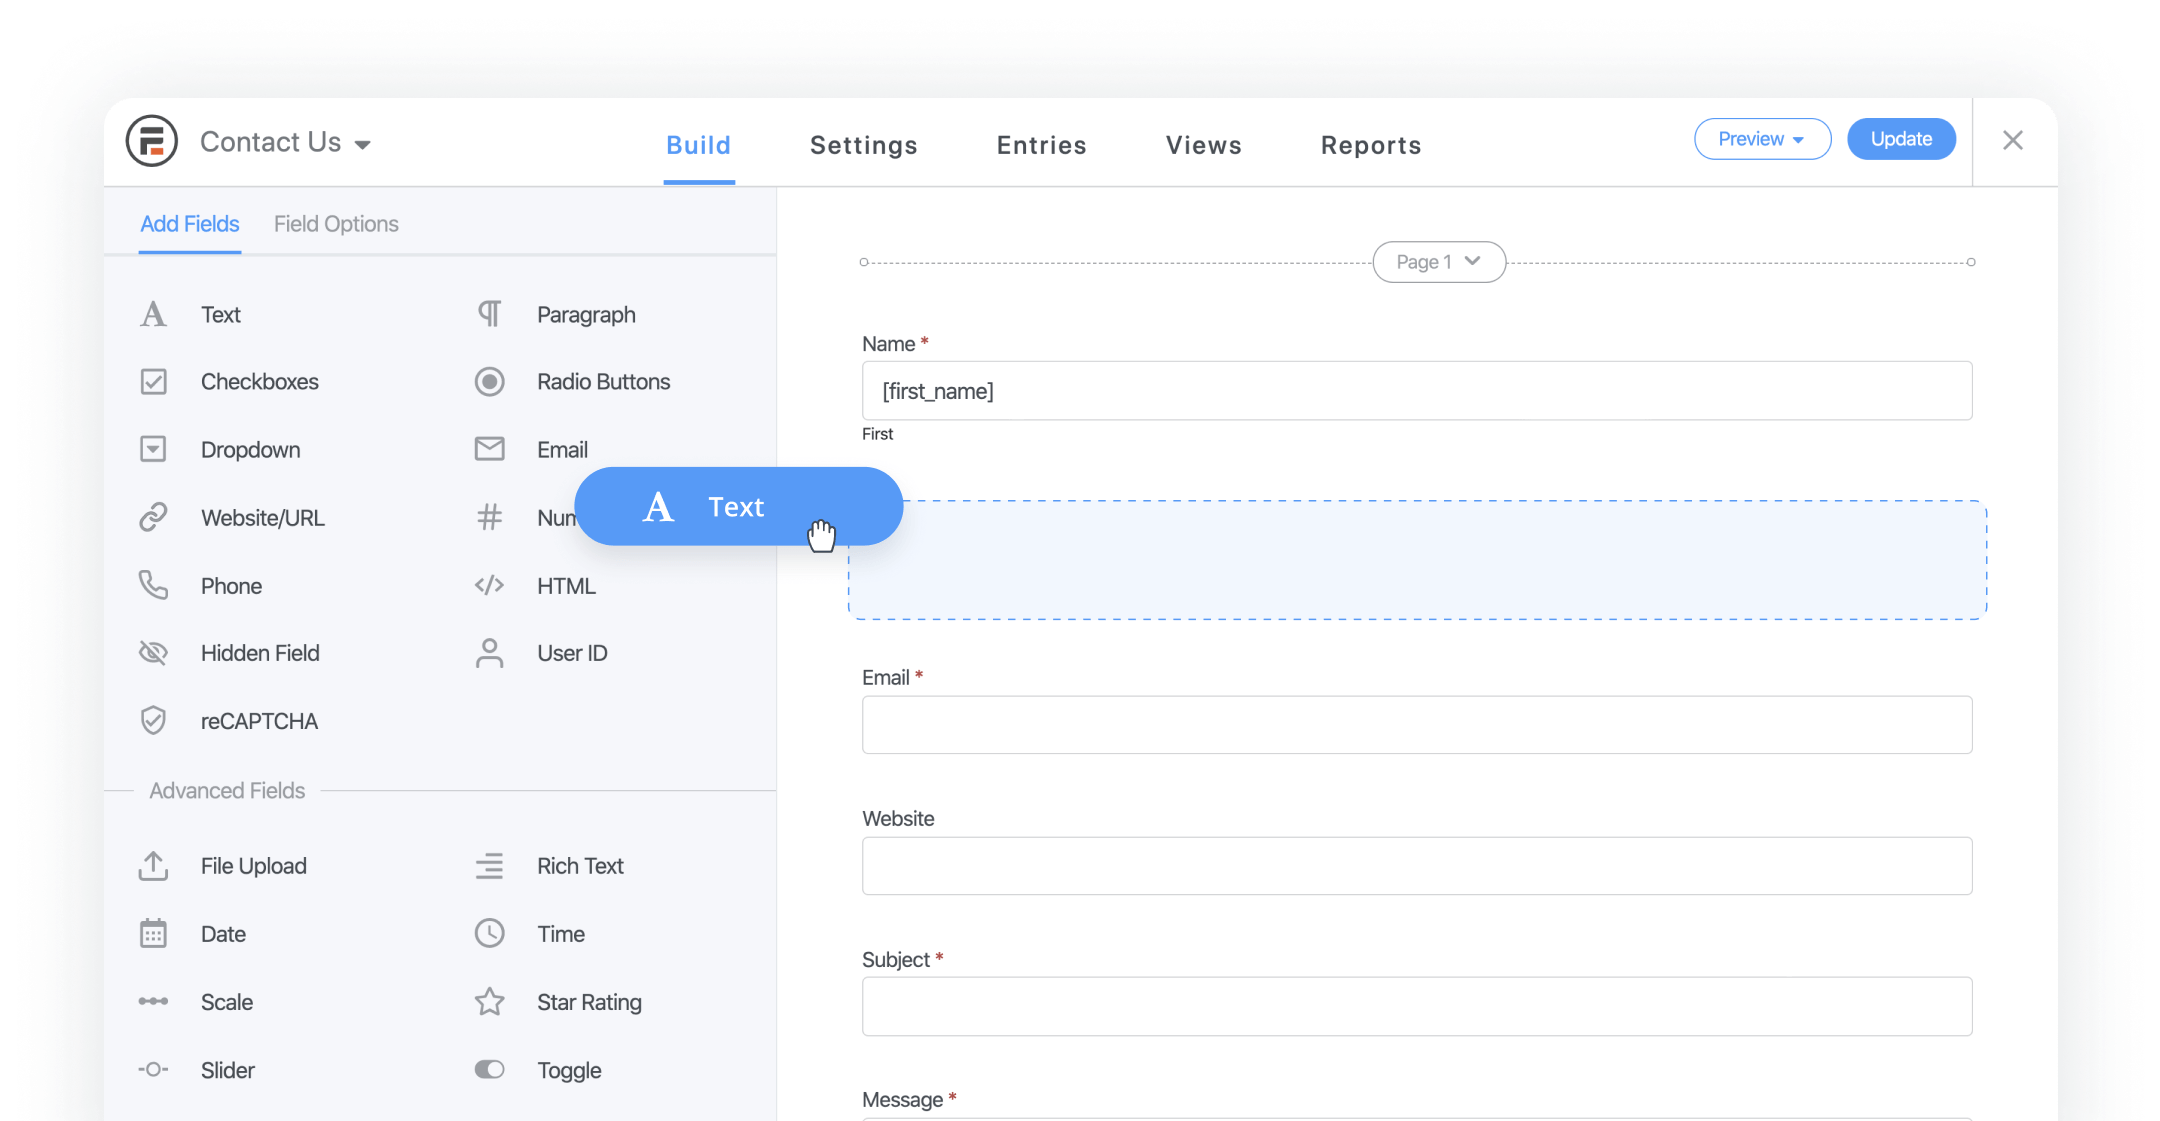Viewport: 2160px width, 1121px height.
Task: Expand the Page 1 dropdown selector
Action: tap(1437, 260)
